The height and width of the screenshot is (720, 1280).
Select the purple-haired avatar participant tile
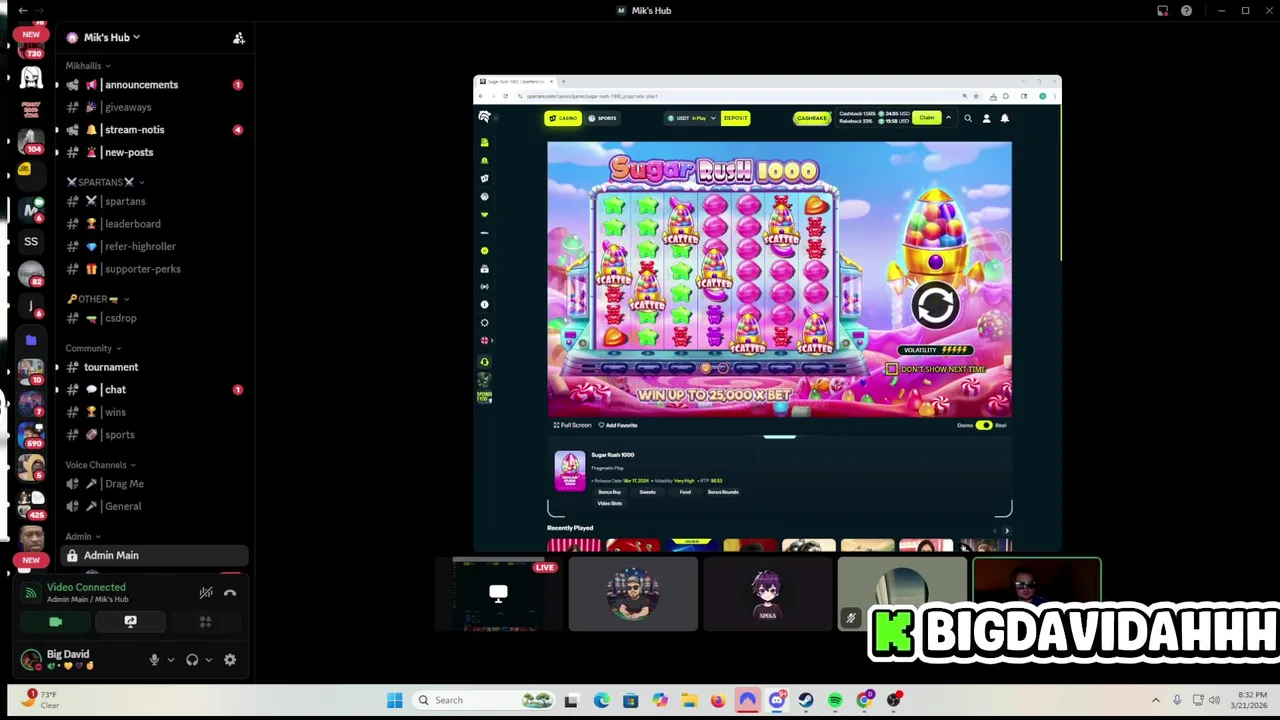pos(767,595)
